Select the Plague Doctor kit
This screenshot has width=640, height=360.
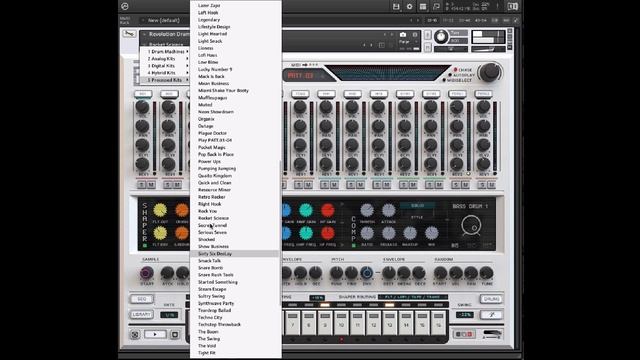235,133
